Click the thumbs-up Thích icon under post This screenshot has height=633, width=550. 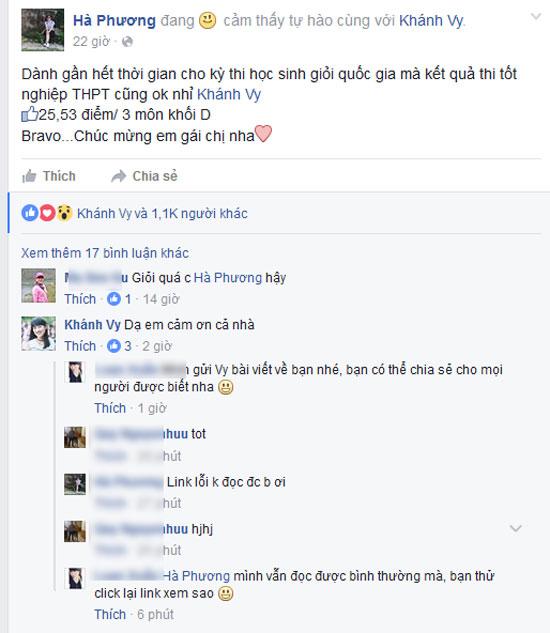(29, 176)
